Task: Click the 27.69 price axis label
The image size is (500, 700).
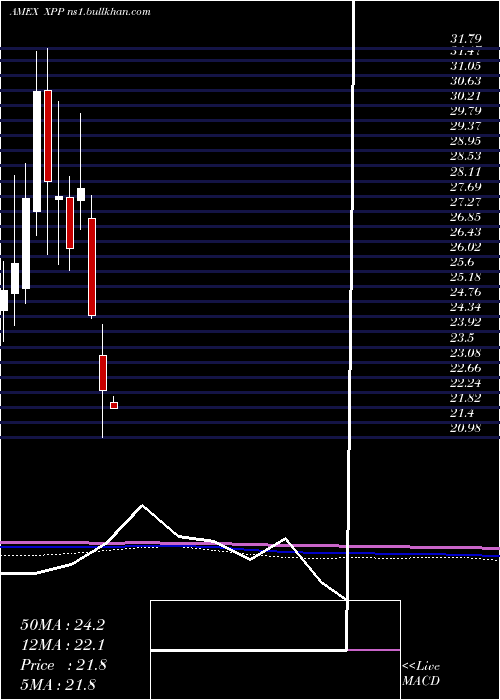Action: (465, 187)
